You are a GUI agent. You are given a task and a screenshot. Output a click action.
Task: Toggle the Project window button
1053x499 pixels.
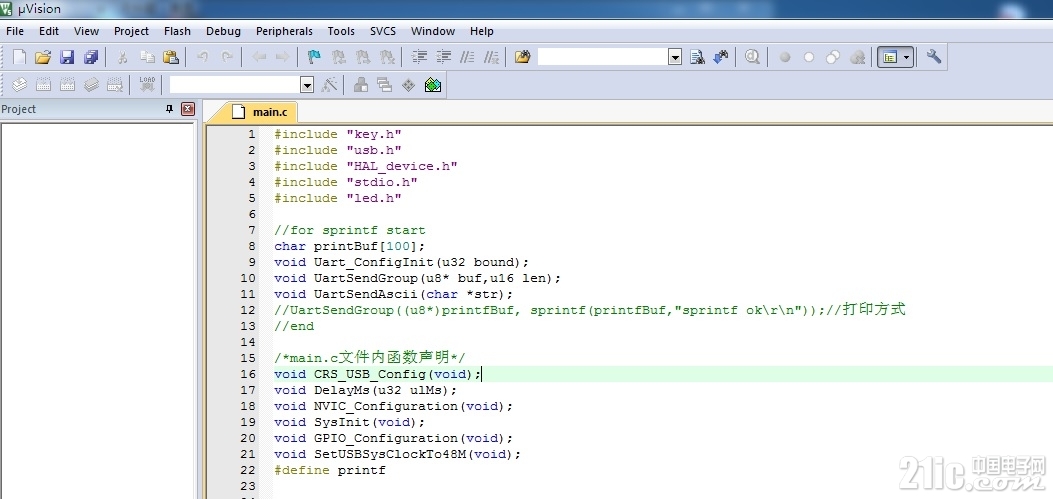890,57
